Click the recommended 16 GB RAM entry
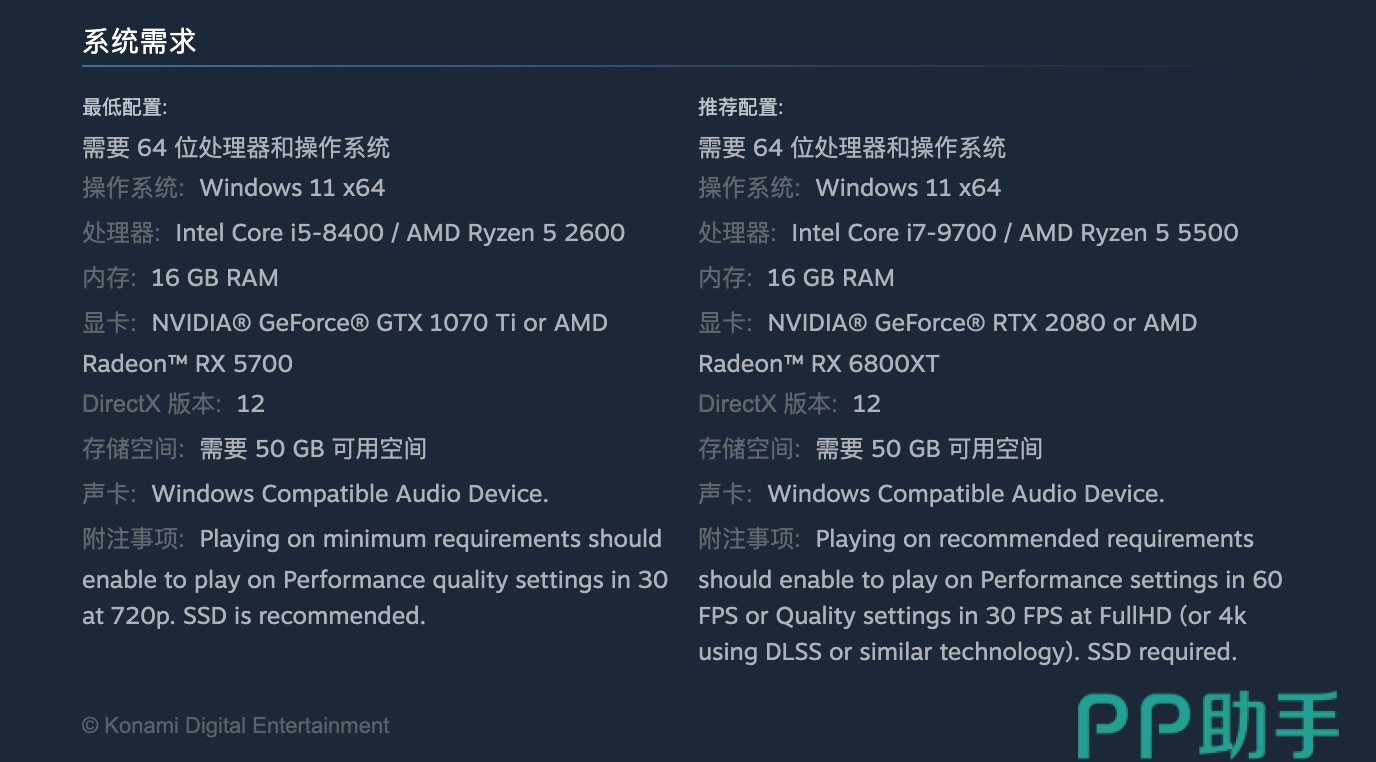The width and height of the screenshot is (1376, 762). click(830, 278)
